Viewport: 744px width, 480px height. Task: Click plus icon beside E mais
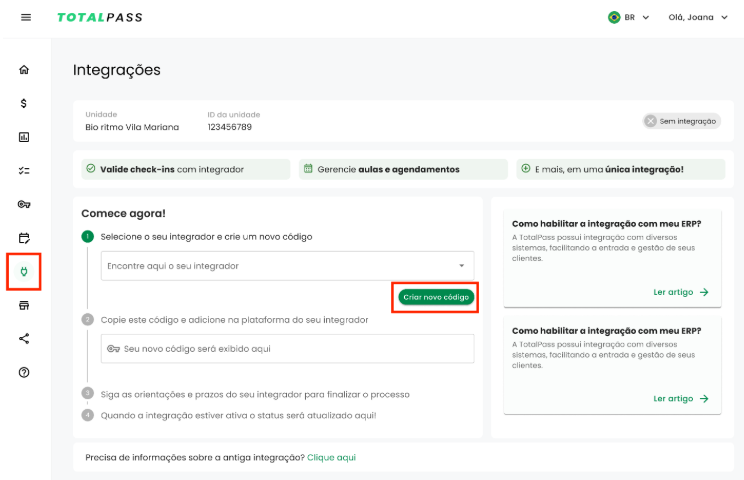point(526,168)
